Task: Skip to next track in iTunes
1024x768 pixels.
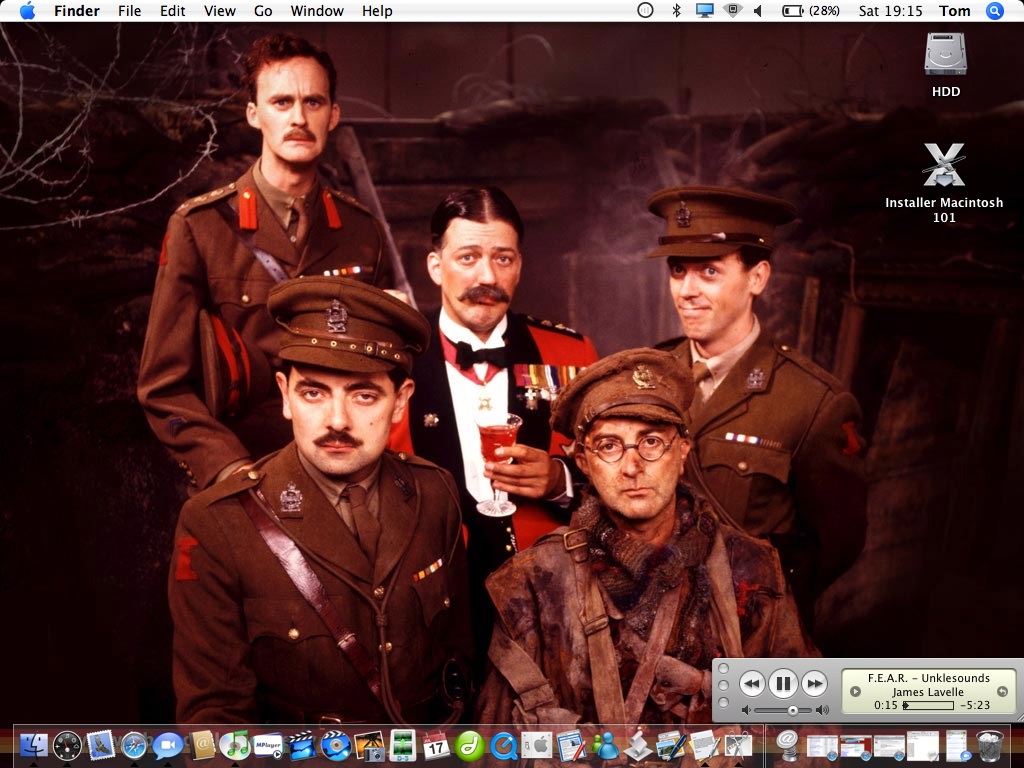Action: [814, 684]
